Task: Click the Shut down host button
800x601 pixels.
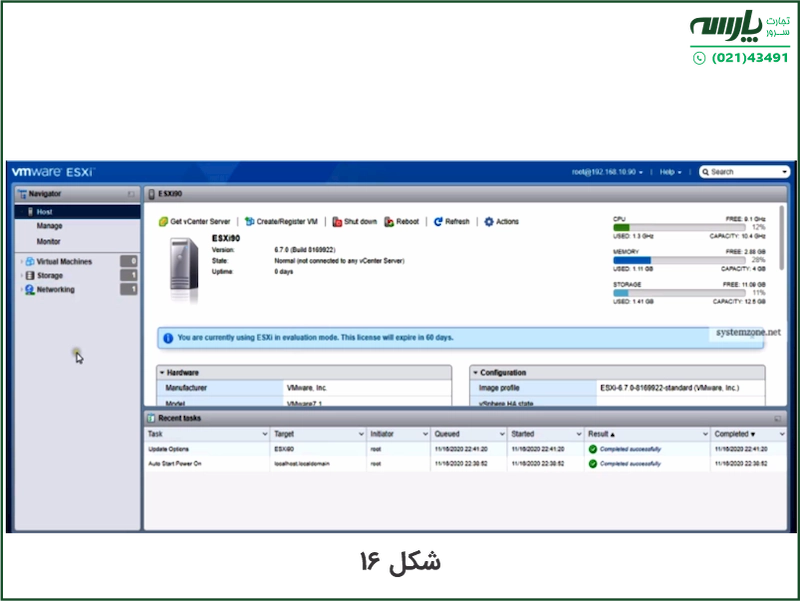Action: 355,221
